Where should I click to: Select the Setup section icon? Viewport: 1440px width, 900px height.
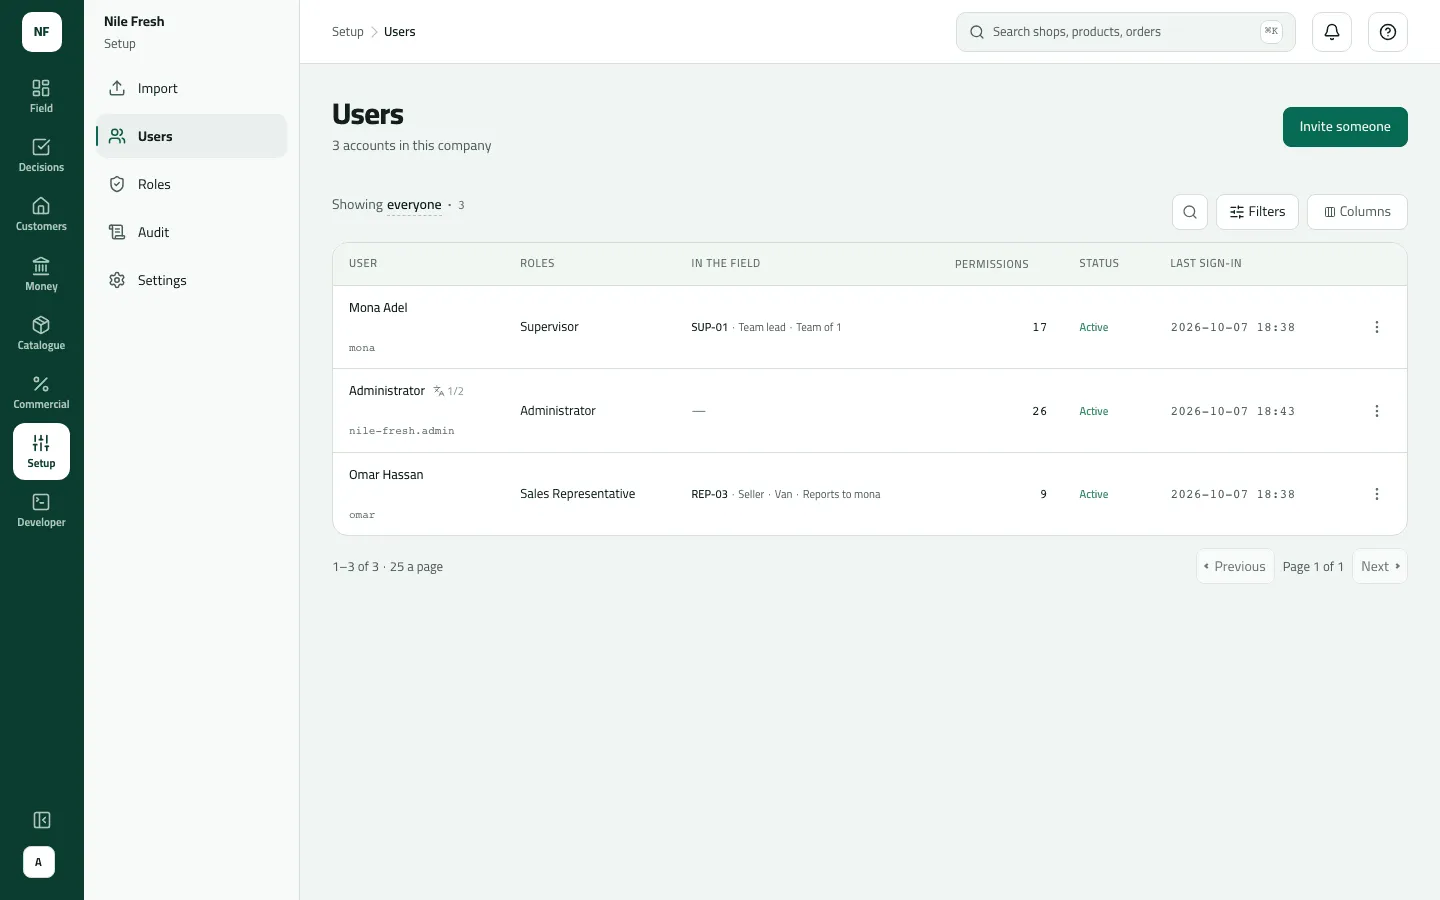(41, 451)
